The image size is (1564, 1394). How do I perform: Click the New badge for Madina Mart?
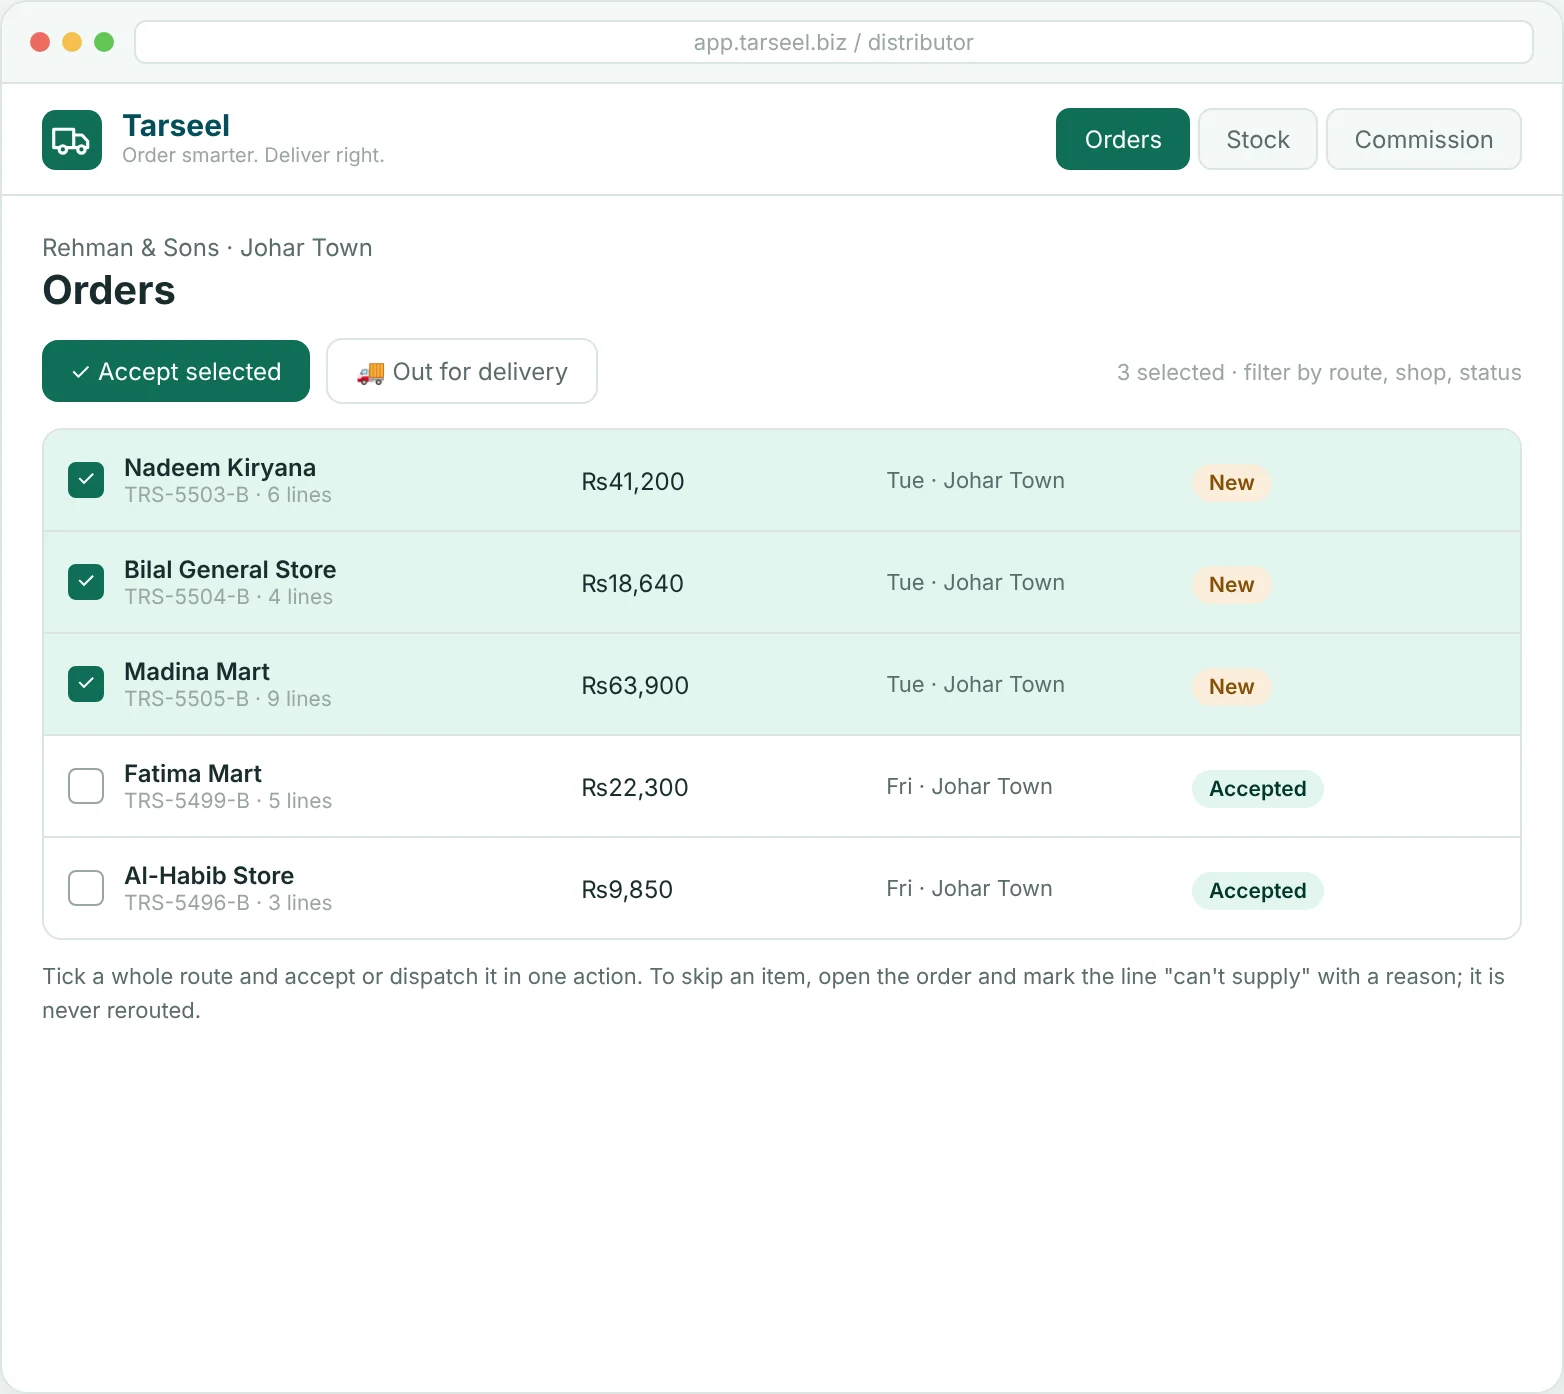(x=1231, y=687)
